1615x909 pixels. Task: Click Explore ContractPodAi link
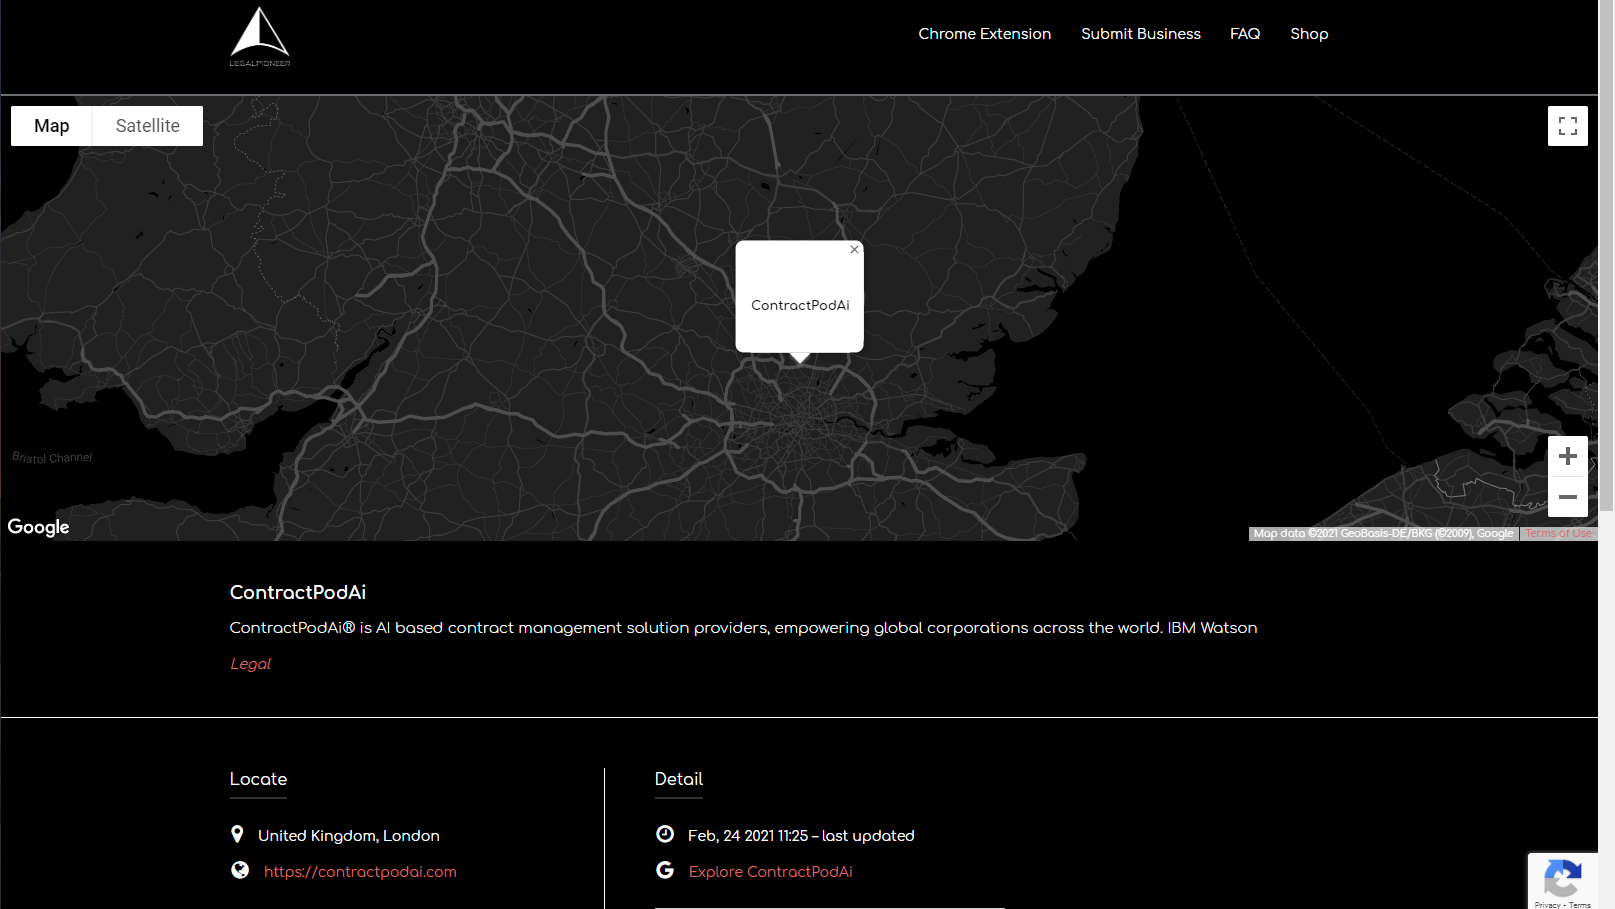point(771,872)
